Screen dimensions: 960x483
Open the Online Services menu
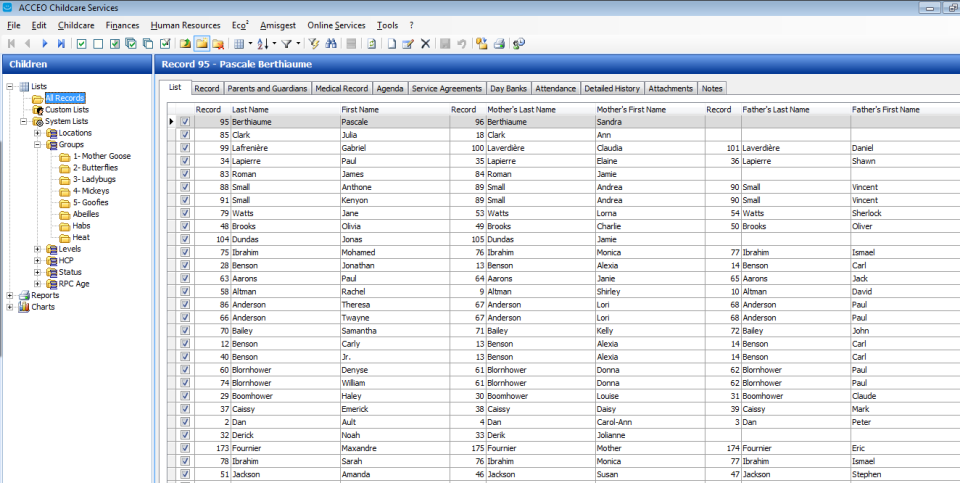click(336, 25)
